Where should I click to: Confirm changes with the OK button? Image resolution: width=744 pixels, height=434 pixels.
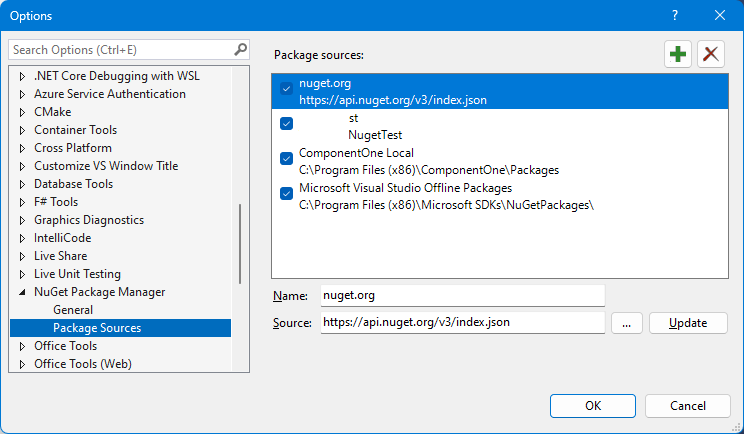pos(593,406)
